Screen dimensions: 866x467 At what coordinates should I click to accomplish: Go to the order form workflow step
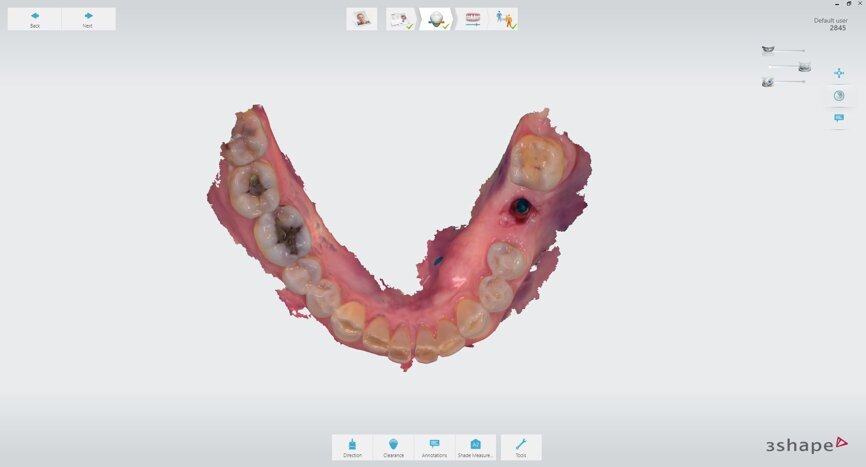pos(402,19)
